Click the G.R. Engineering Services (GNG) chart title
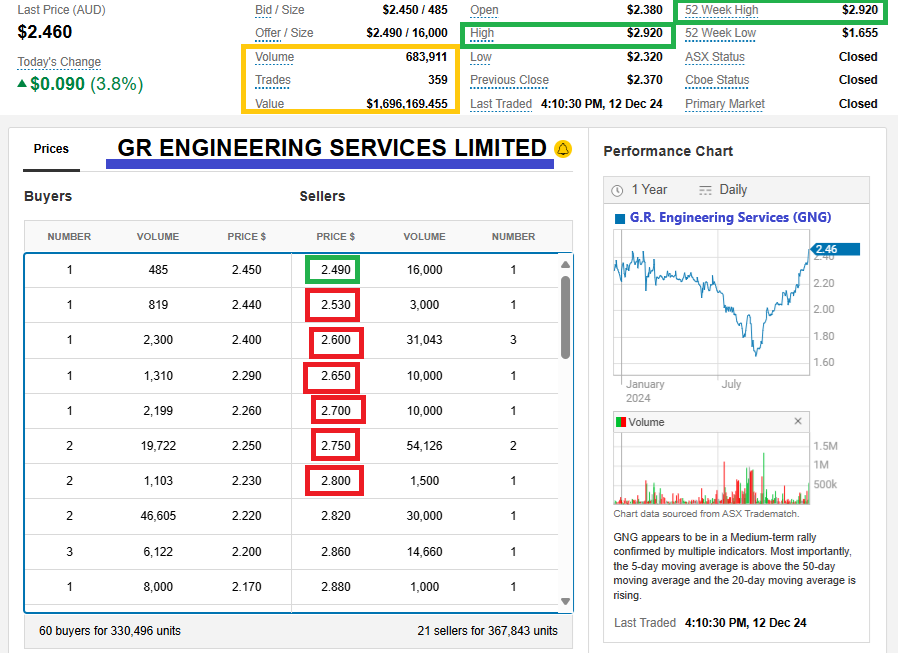898x653 pixels. pos(730,218)
